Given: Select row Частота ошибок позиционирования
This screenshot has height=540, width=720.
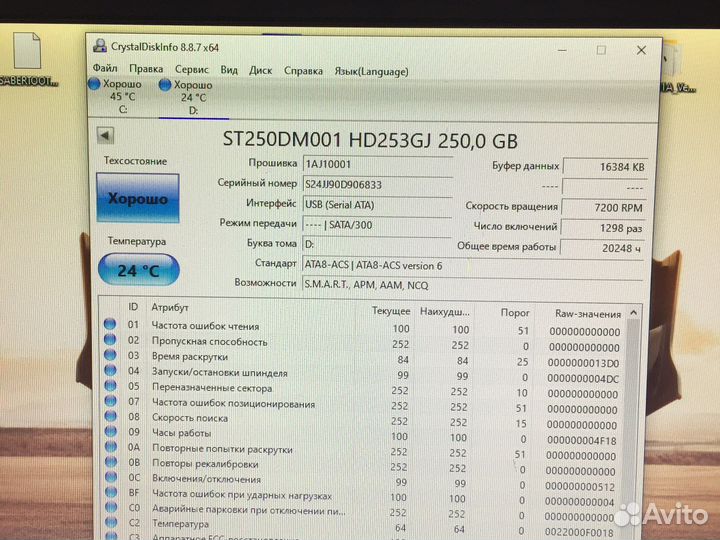Looking at the screenshot, I should (x=363, y=405).
